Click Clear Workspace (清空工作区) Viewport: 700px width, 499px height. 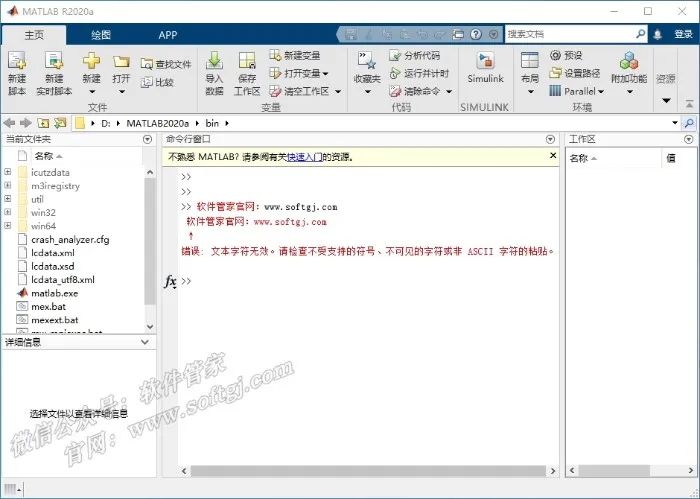(305, 91)
